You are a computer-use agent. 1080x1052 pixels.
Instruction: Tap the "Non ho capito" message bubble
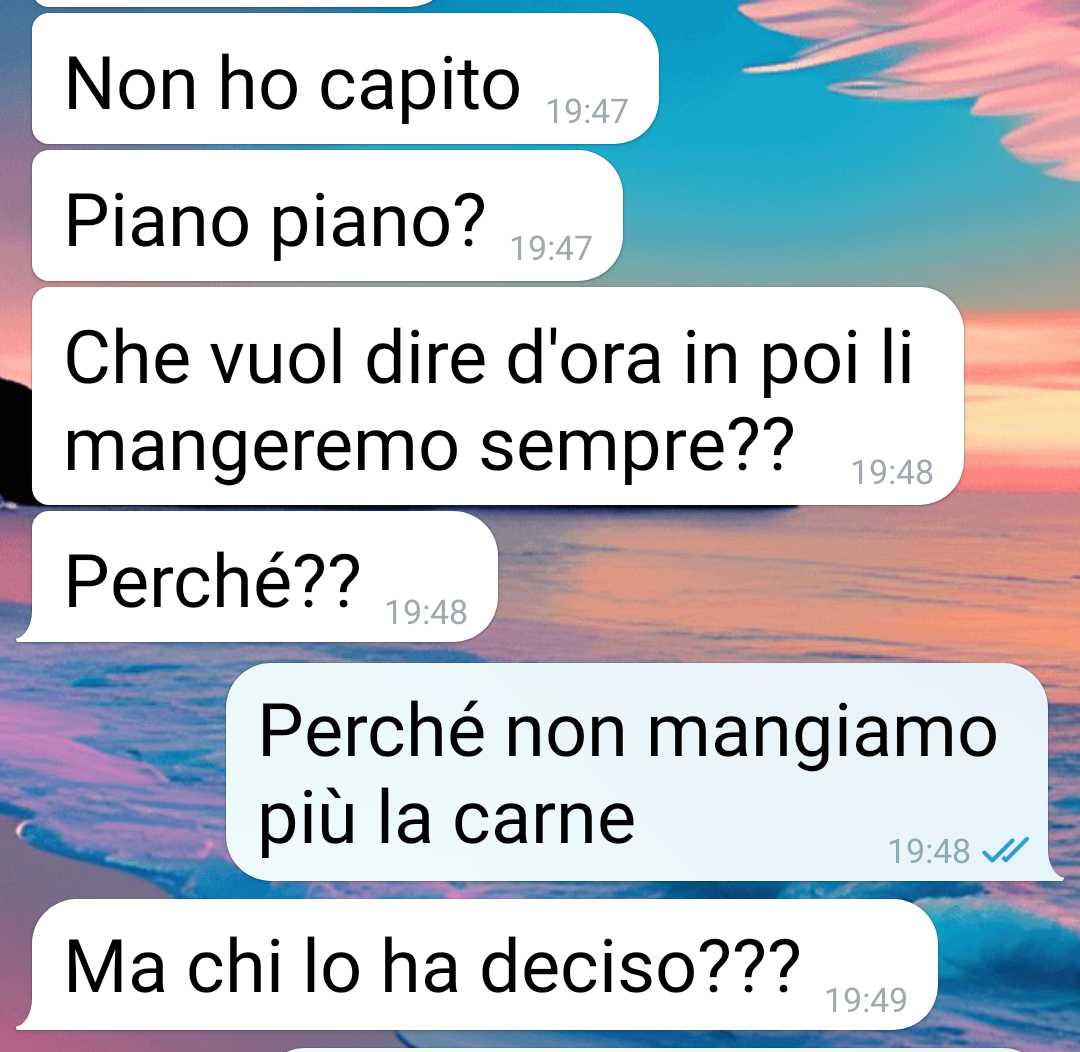pyautogui.click(x=345, y=79)
